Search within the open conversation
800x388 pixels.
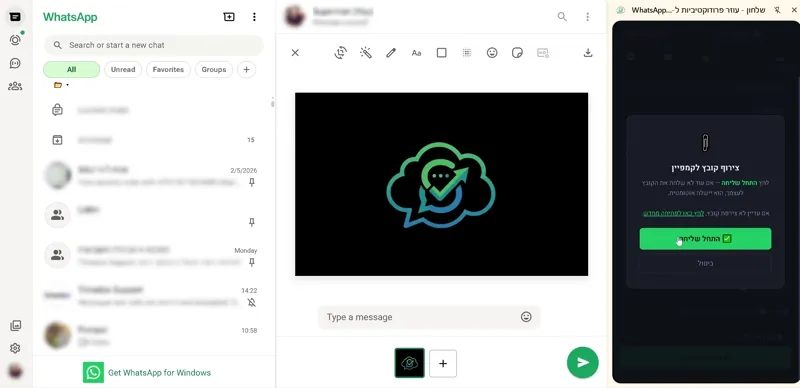coord(562,17)
